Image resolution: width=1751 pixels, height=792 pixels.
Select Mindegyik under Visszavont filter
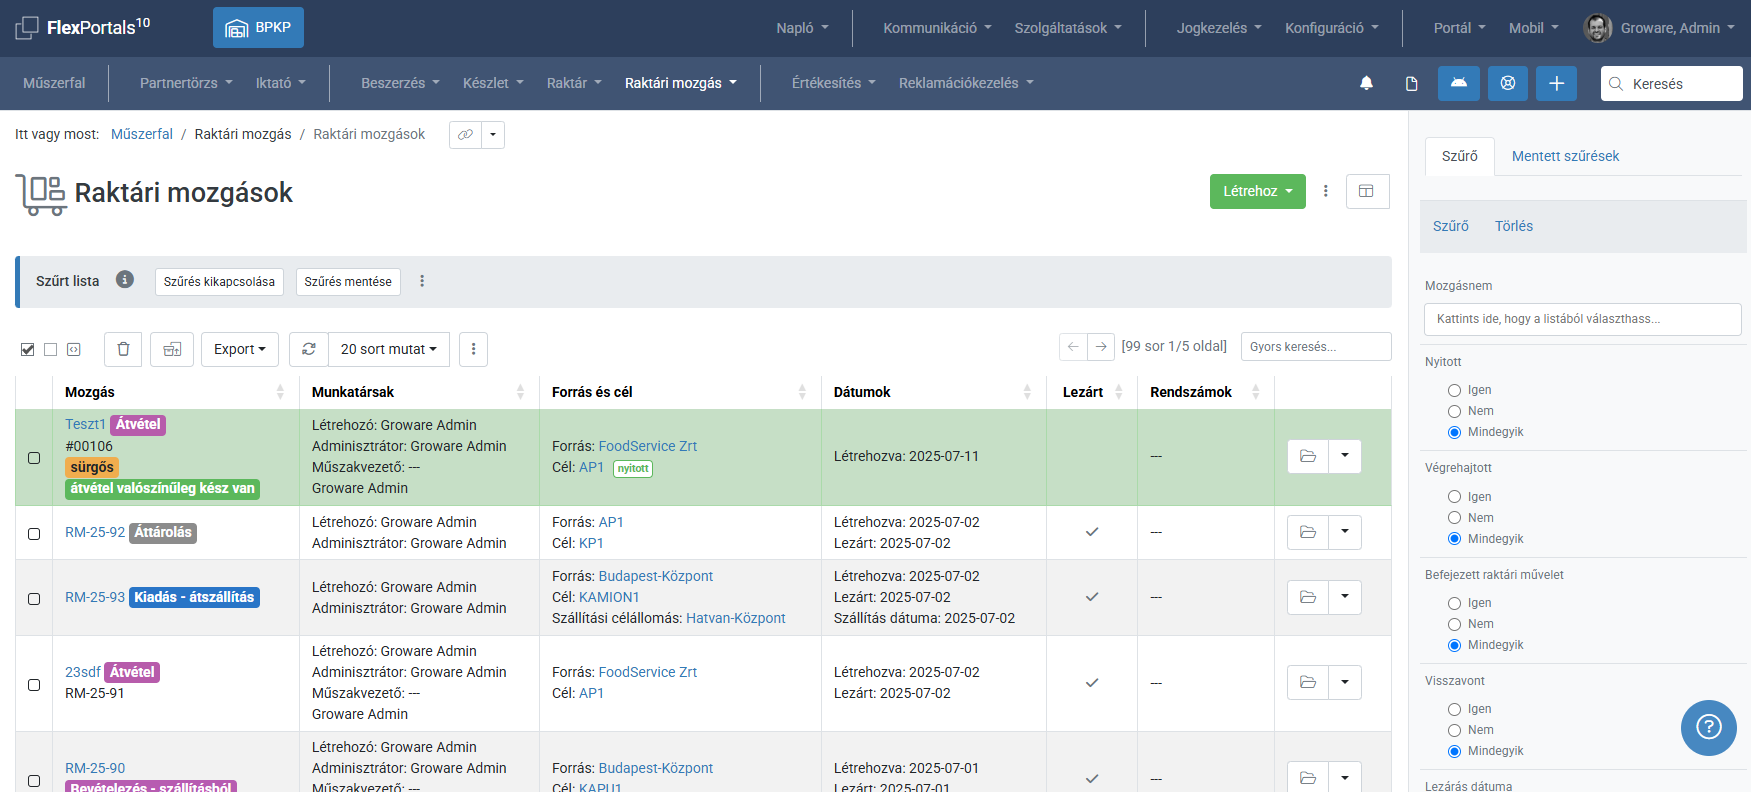(x=1455, y=751)
